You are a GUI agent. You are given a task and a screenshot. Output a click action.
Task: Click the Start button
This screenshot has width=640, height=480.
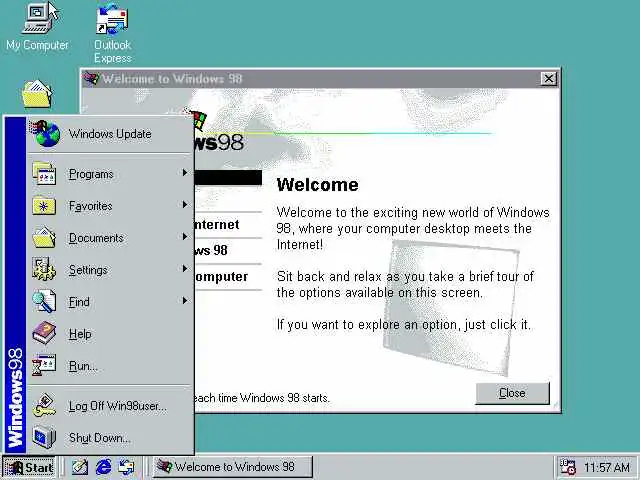tap(29, 467)
